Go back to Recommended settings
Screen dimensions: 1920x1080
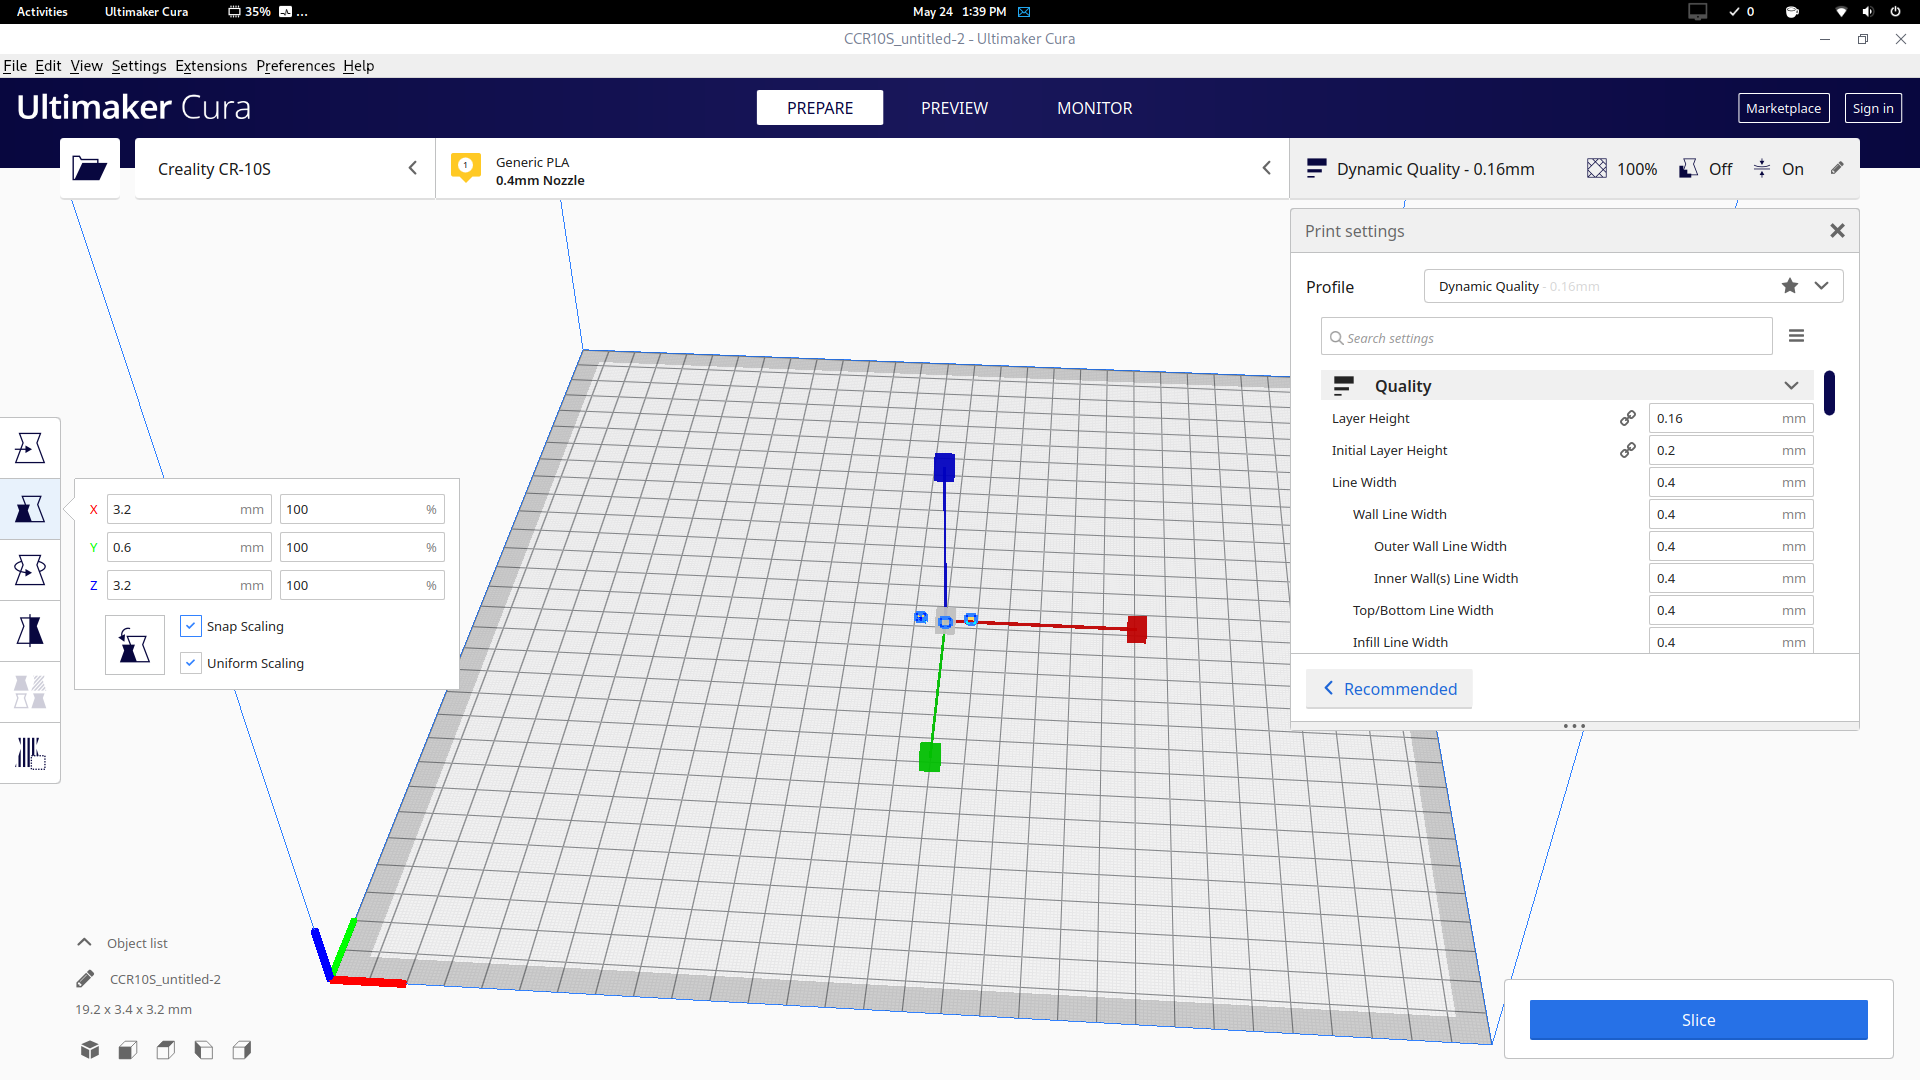click(x=1389, y=689)
